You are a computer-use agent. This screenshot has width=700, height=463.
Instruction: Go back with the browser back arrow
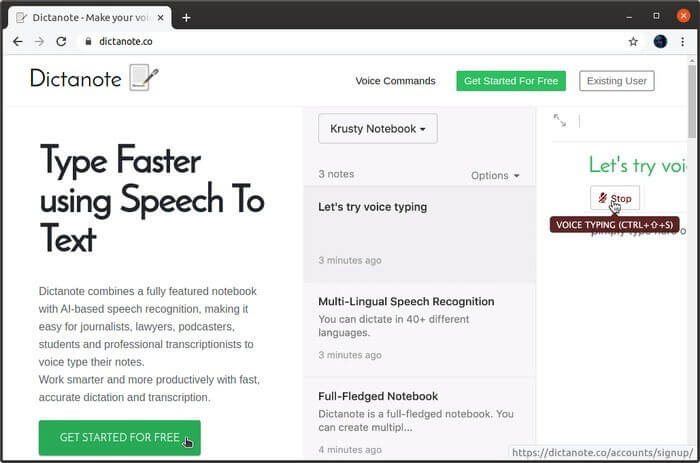point(17,42)
